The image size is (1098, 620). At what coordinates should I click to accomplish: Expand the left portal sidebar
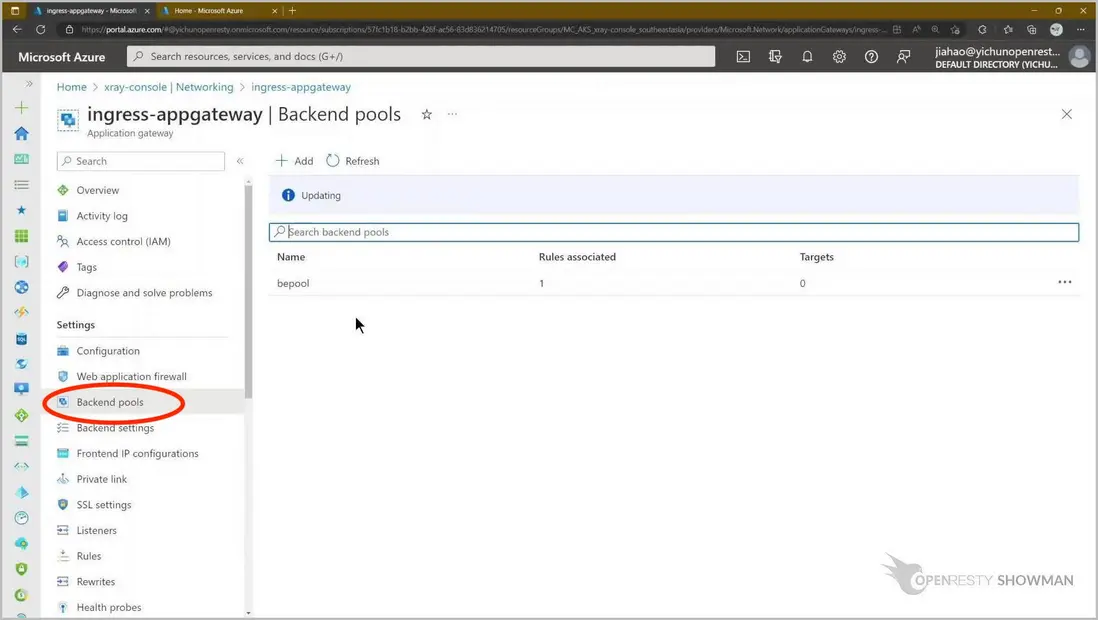click(29, 84)
